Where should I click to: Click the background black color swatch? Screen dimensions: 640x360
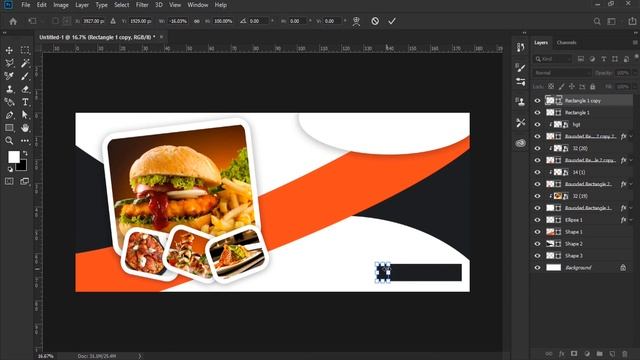point(22,166)
